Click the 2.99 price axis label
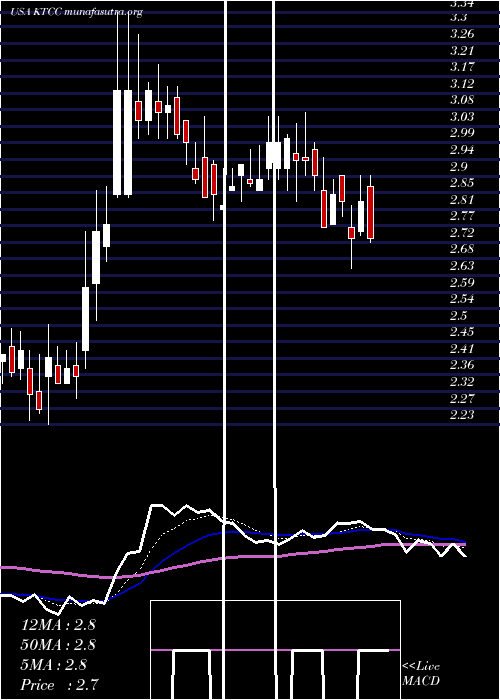500x700 pixels. click(x=462, y=133)
